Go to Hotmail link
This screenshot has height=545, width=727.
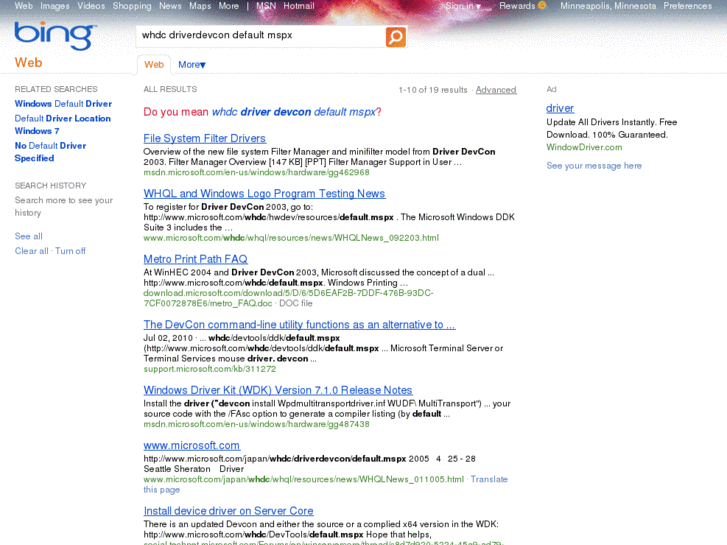[x=299, y=6]
